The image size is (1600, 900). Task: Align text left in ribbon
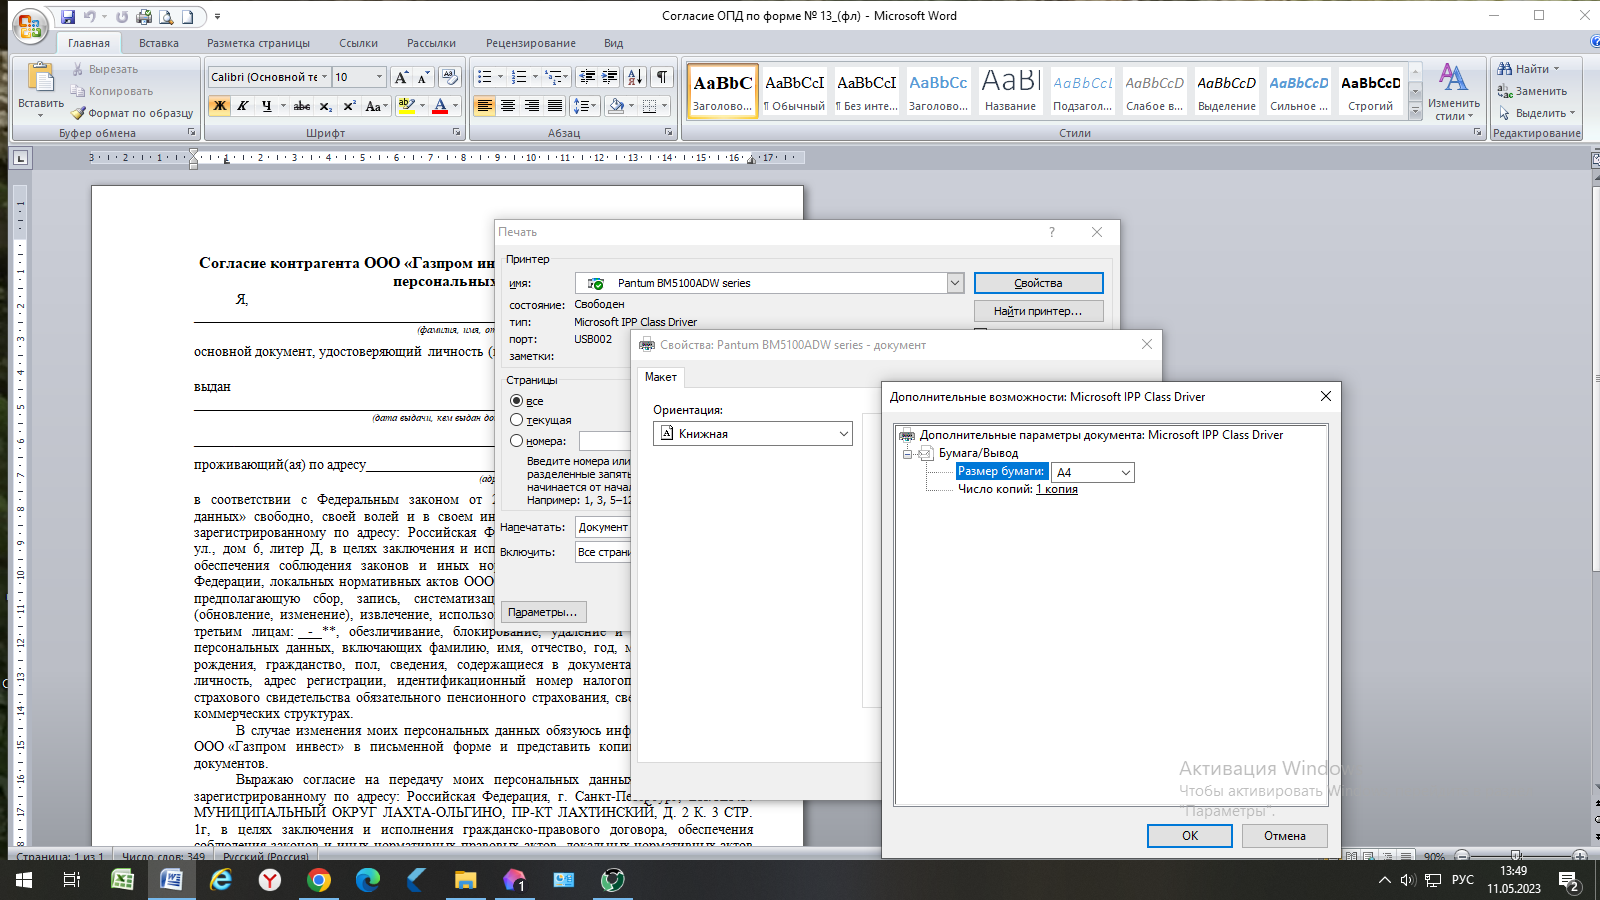(x=485, y=105)
